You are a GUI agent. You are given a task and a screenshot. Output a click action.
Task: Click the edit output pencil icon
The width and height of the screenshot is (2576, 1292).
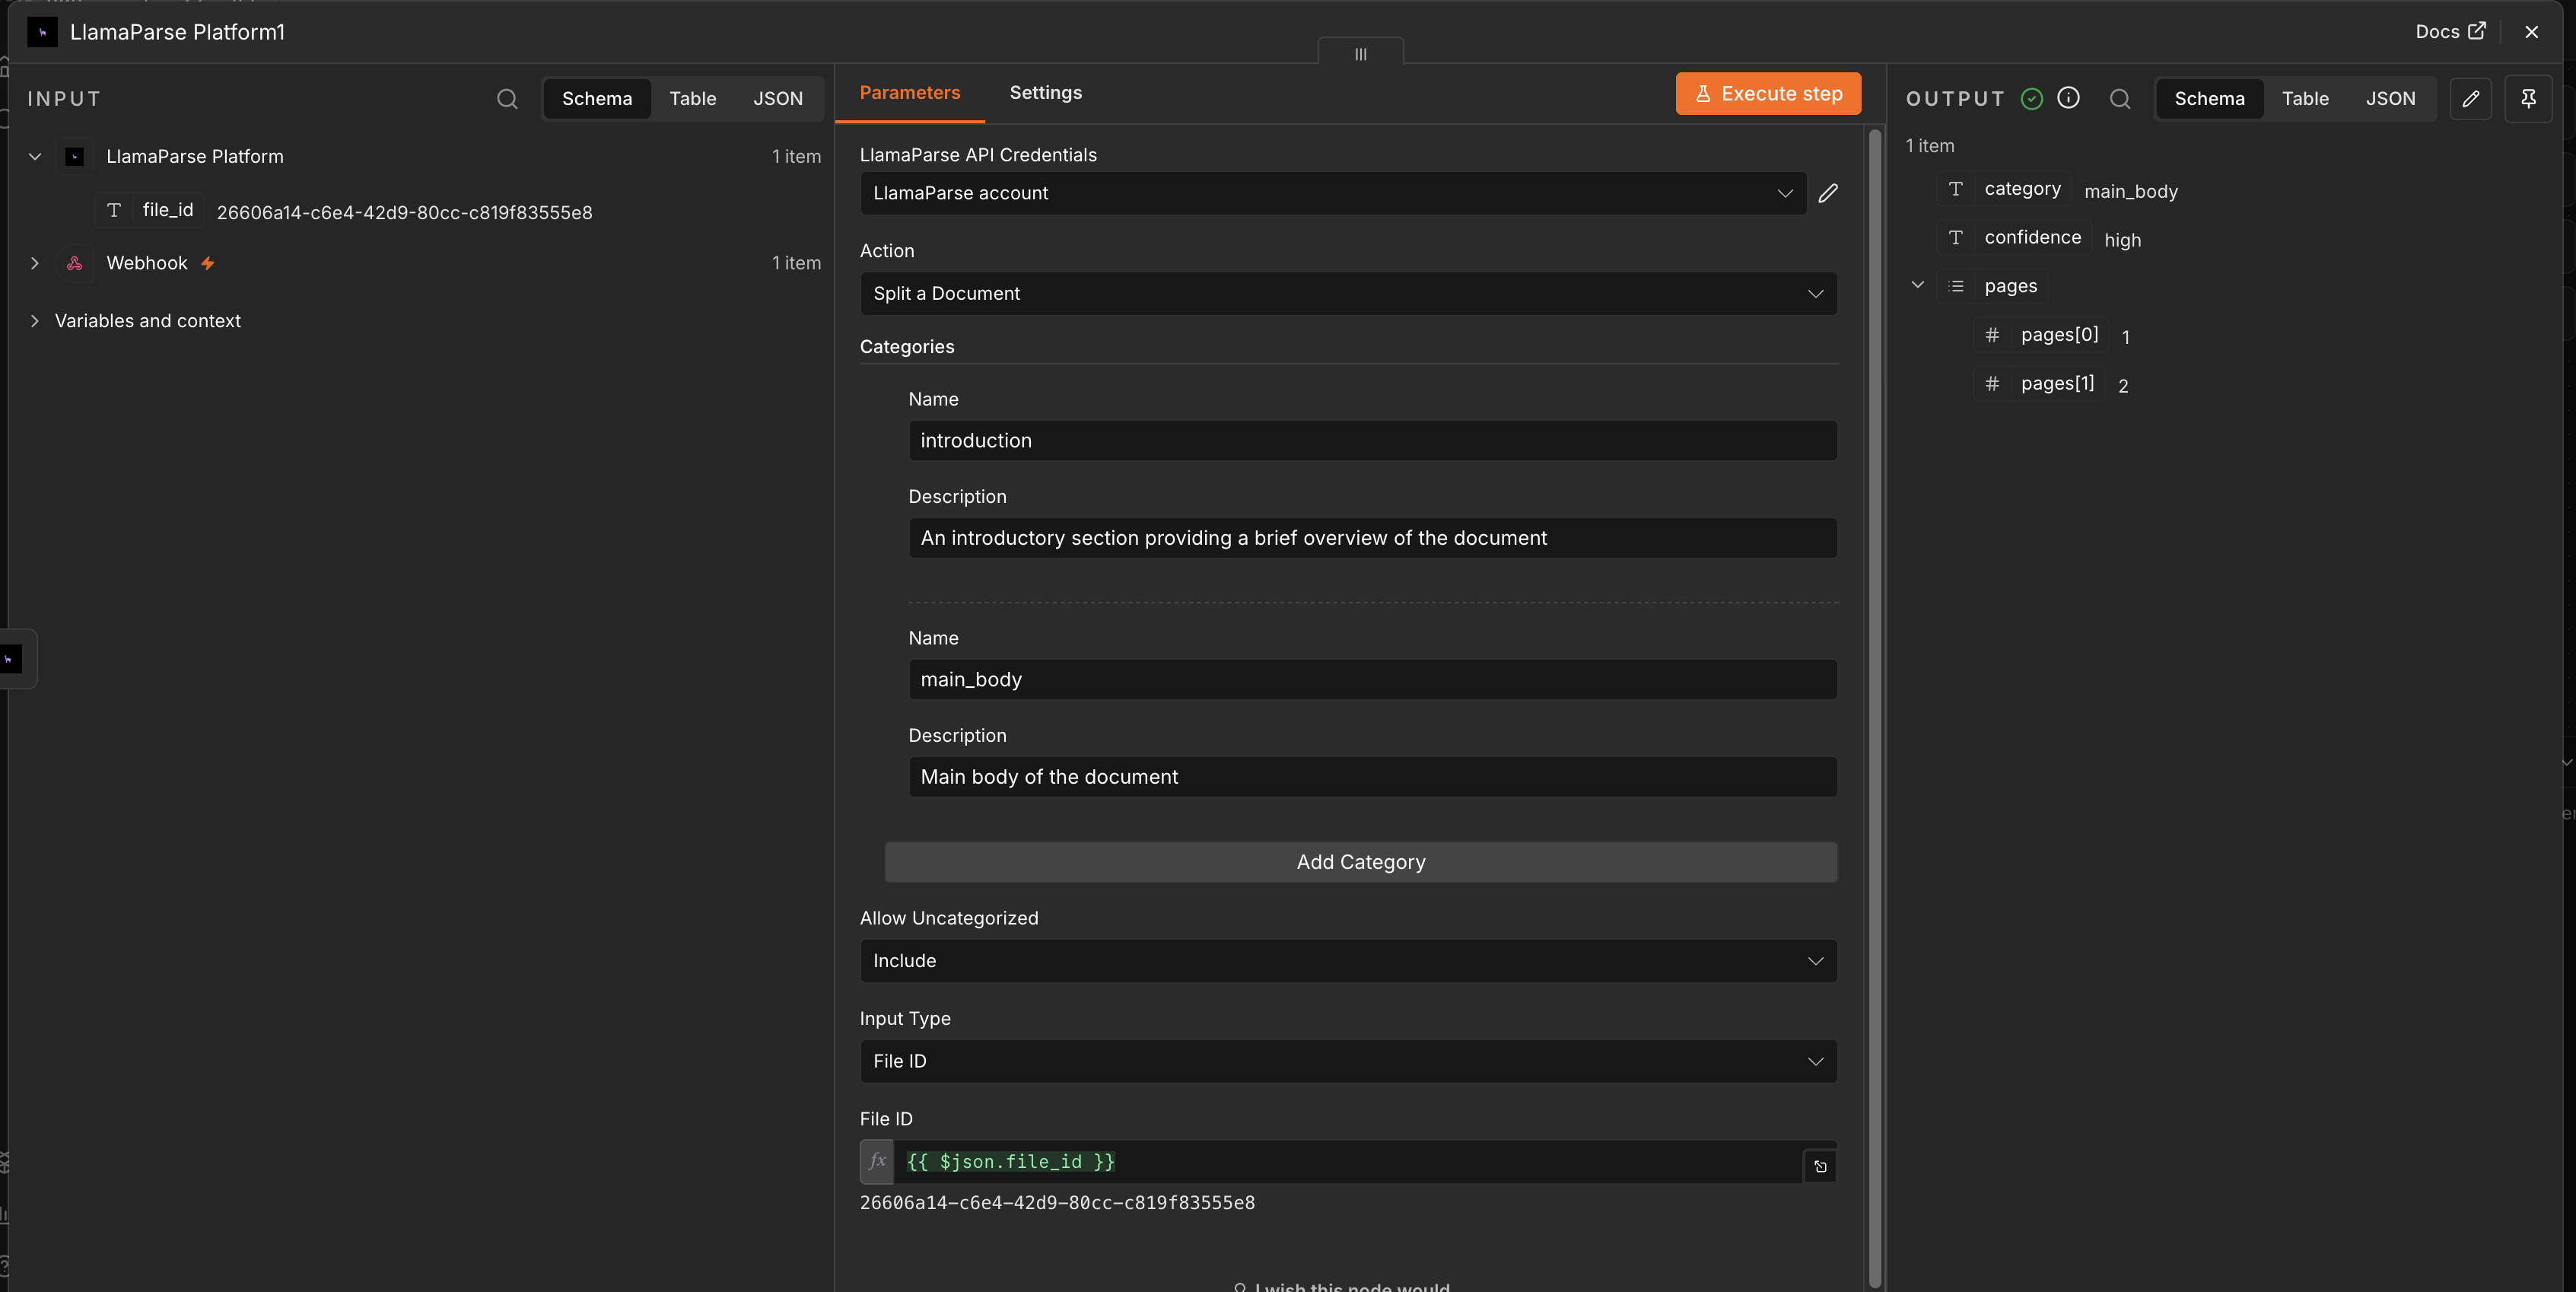(2470, 98)
